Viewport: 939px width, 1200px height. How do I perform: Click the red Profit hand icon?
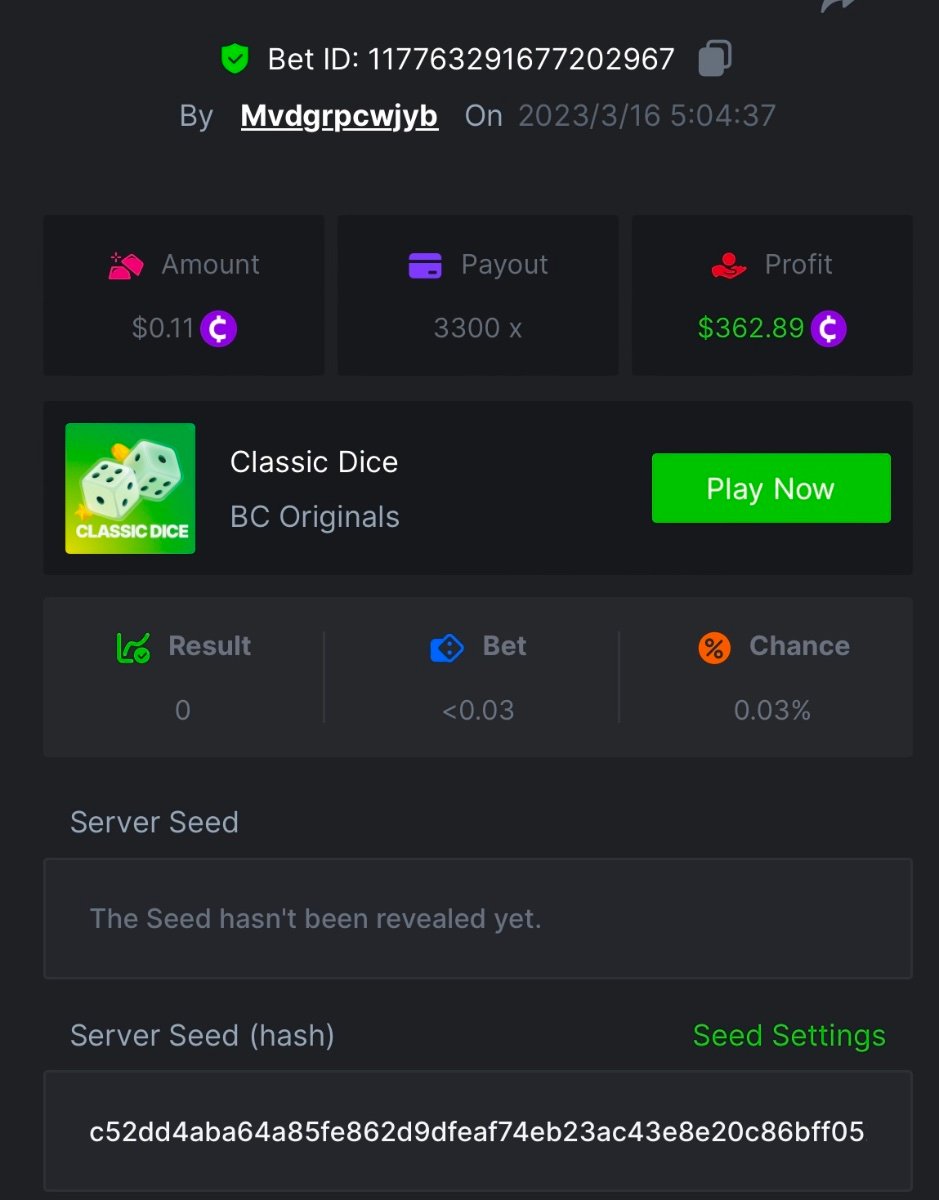(729, 265)
